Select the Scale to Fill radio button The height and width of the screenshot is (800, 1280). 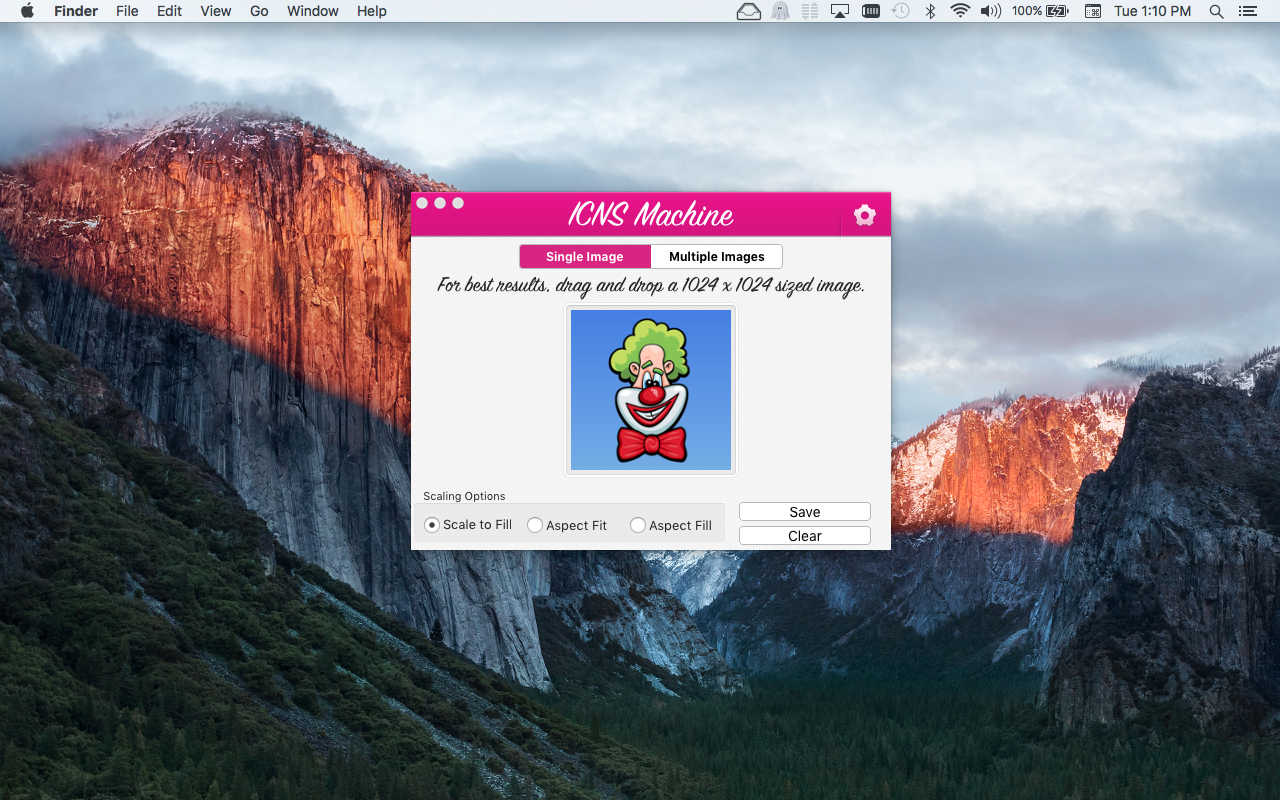431,524
